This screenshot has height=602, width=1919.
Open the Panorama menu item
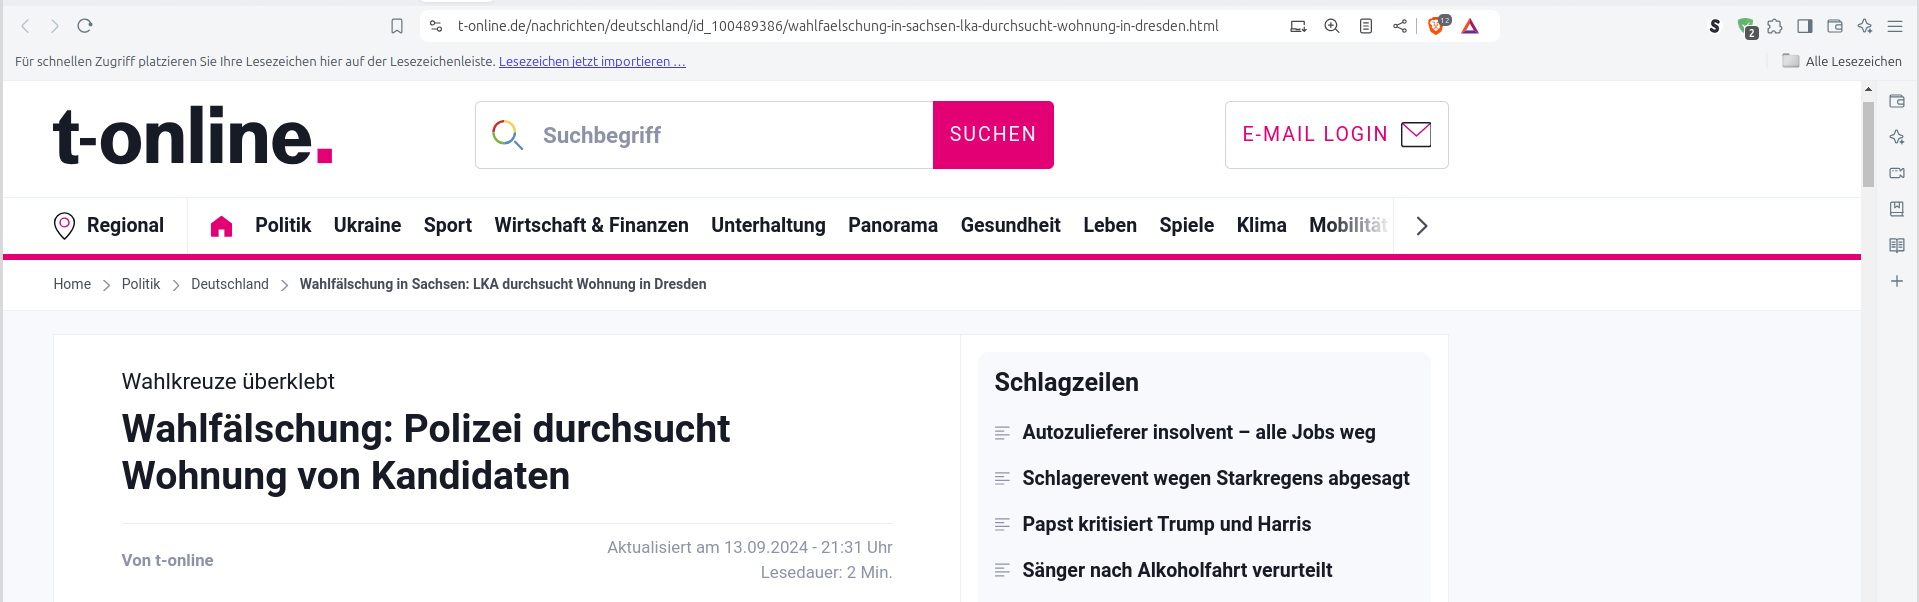(x=893, y=226)
